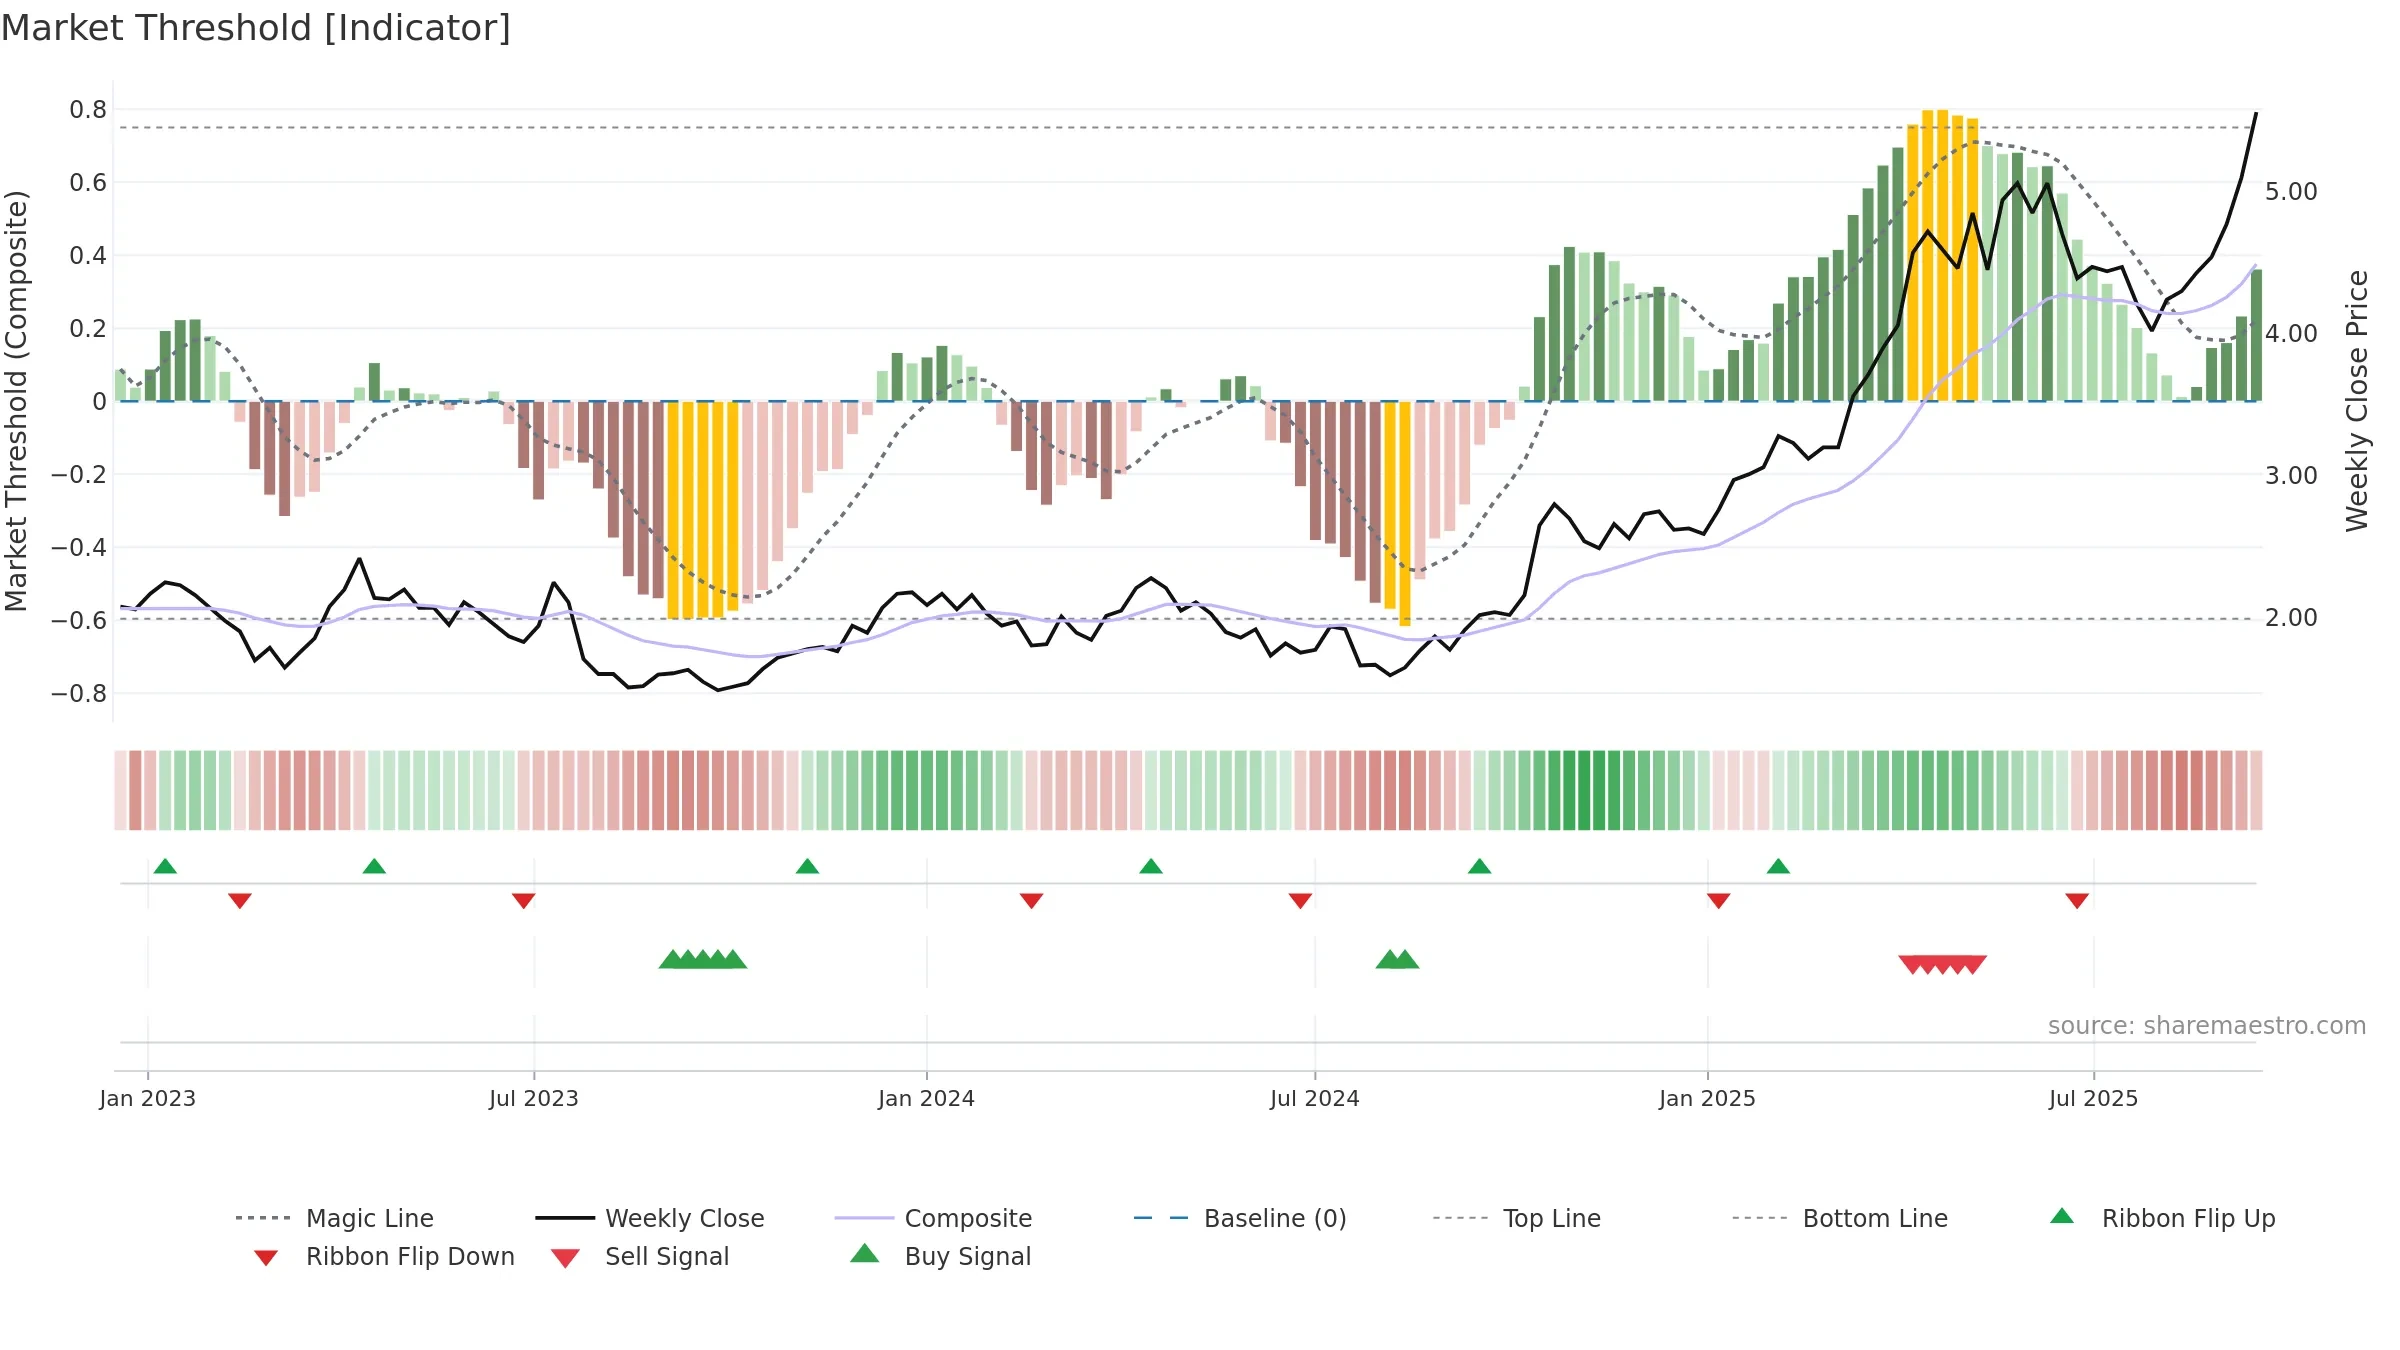2400x1350 pixels.
Task: Toggle the Composite legend entry
Action: [933, 1218]
